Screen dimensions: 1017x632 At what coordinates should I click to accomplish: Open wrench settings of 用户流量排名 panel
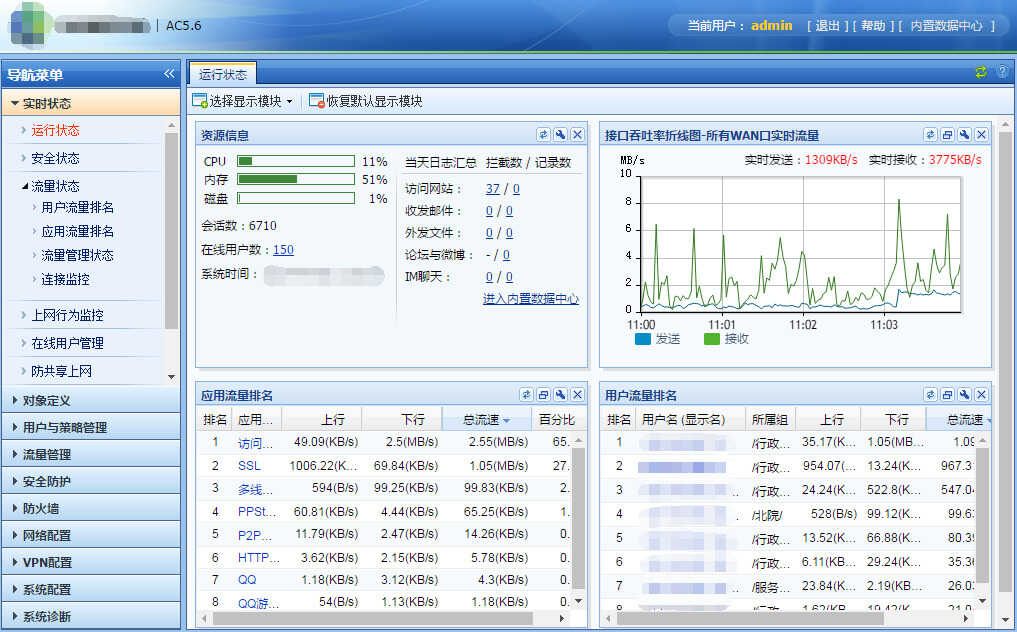click(964, 395)
